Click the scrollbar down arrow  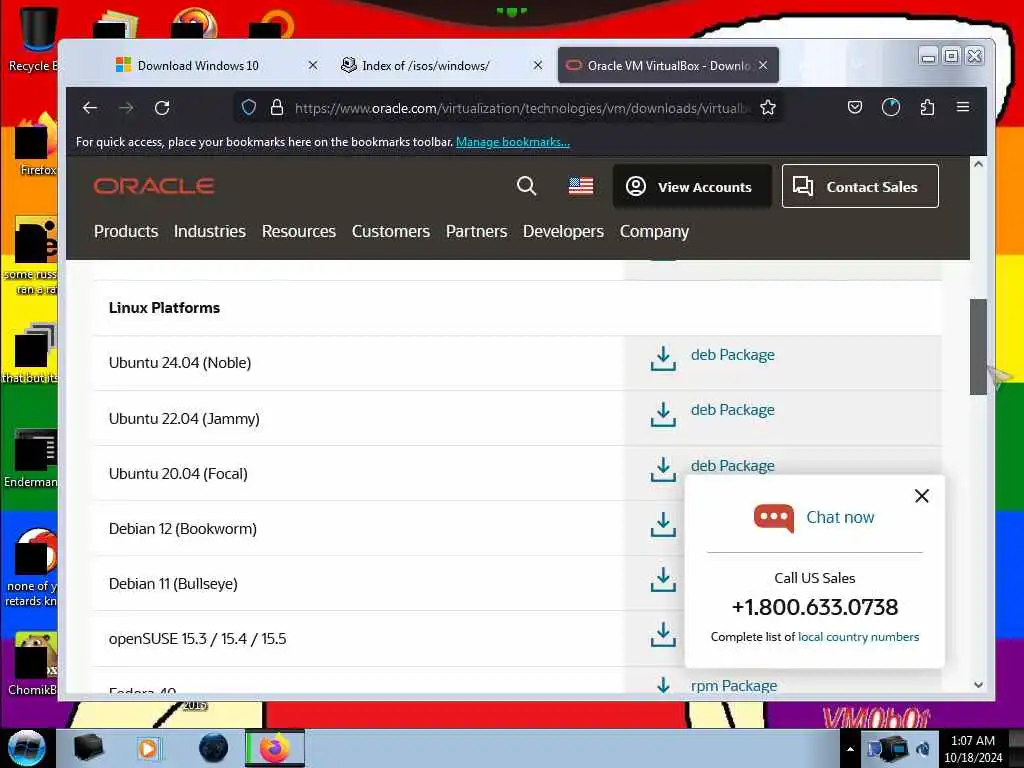pyautogui.click(x=978, y=684)
